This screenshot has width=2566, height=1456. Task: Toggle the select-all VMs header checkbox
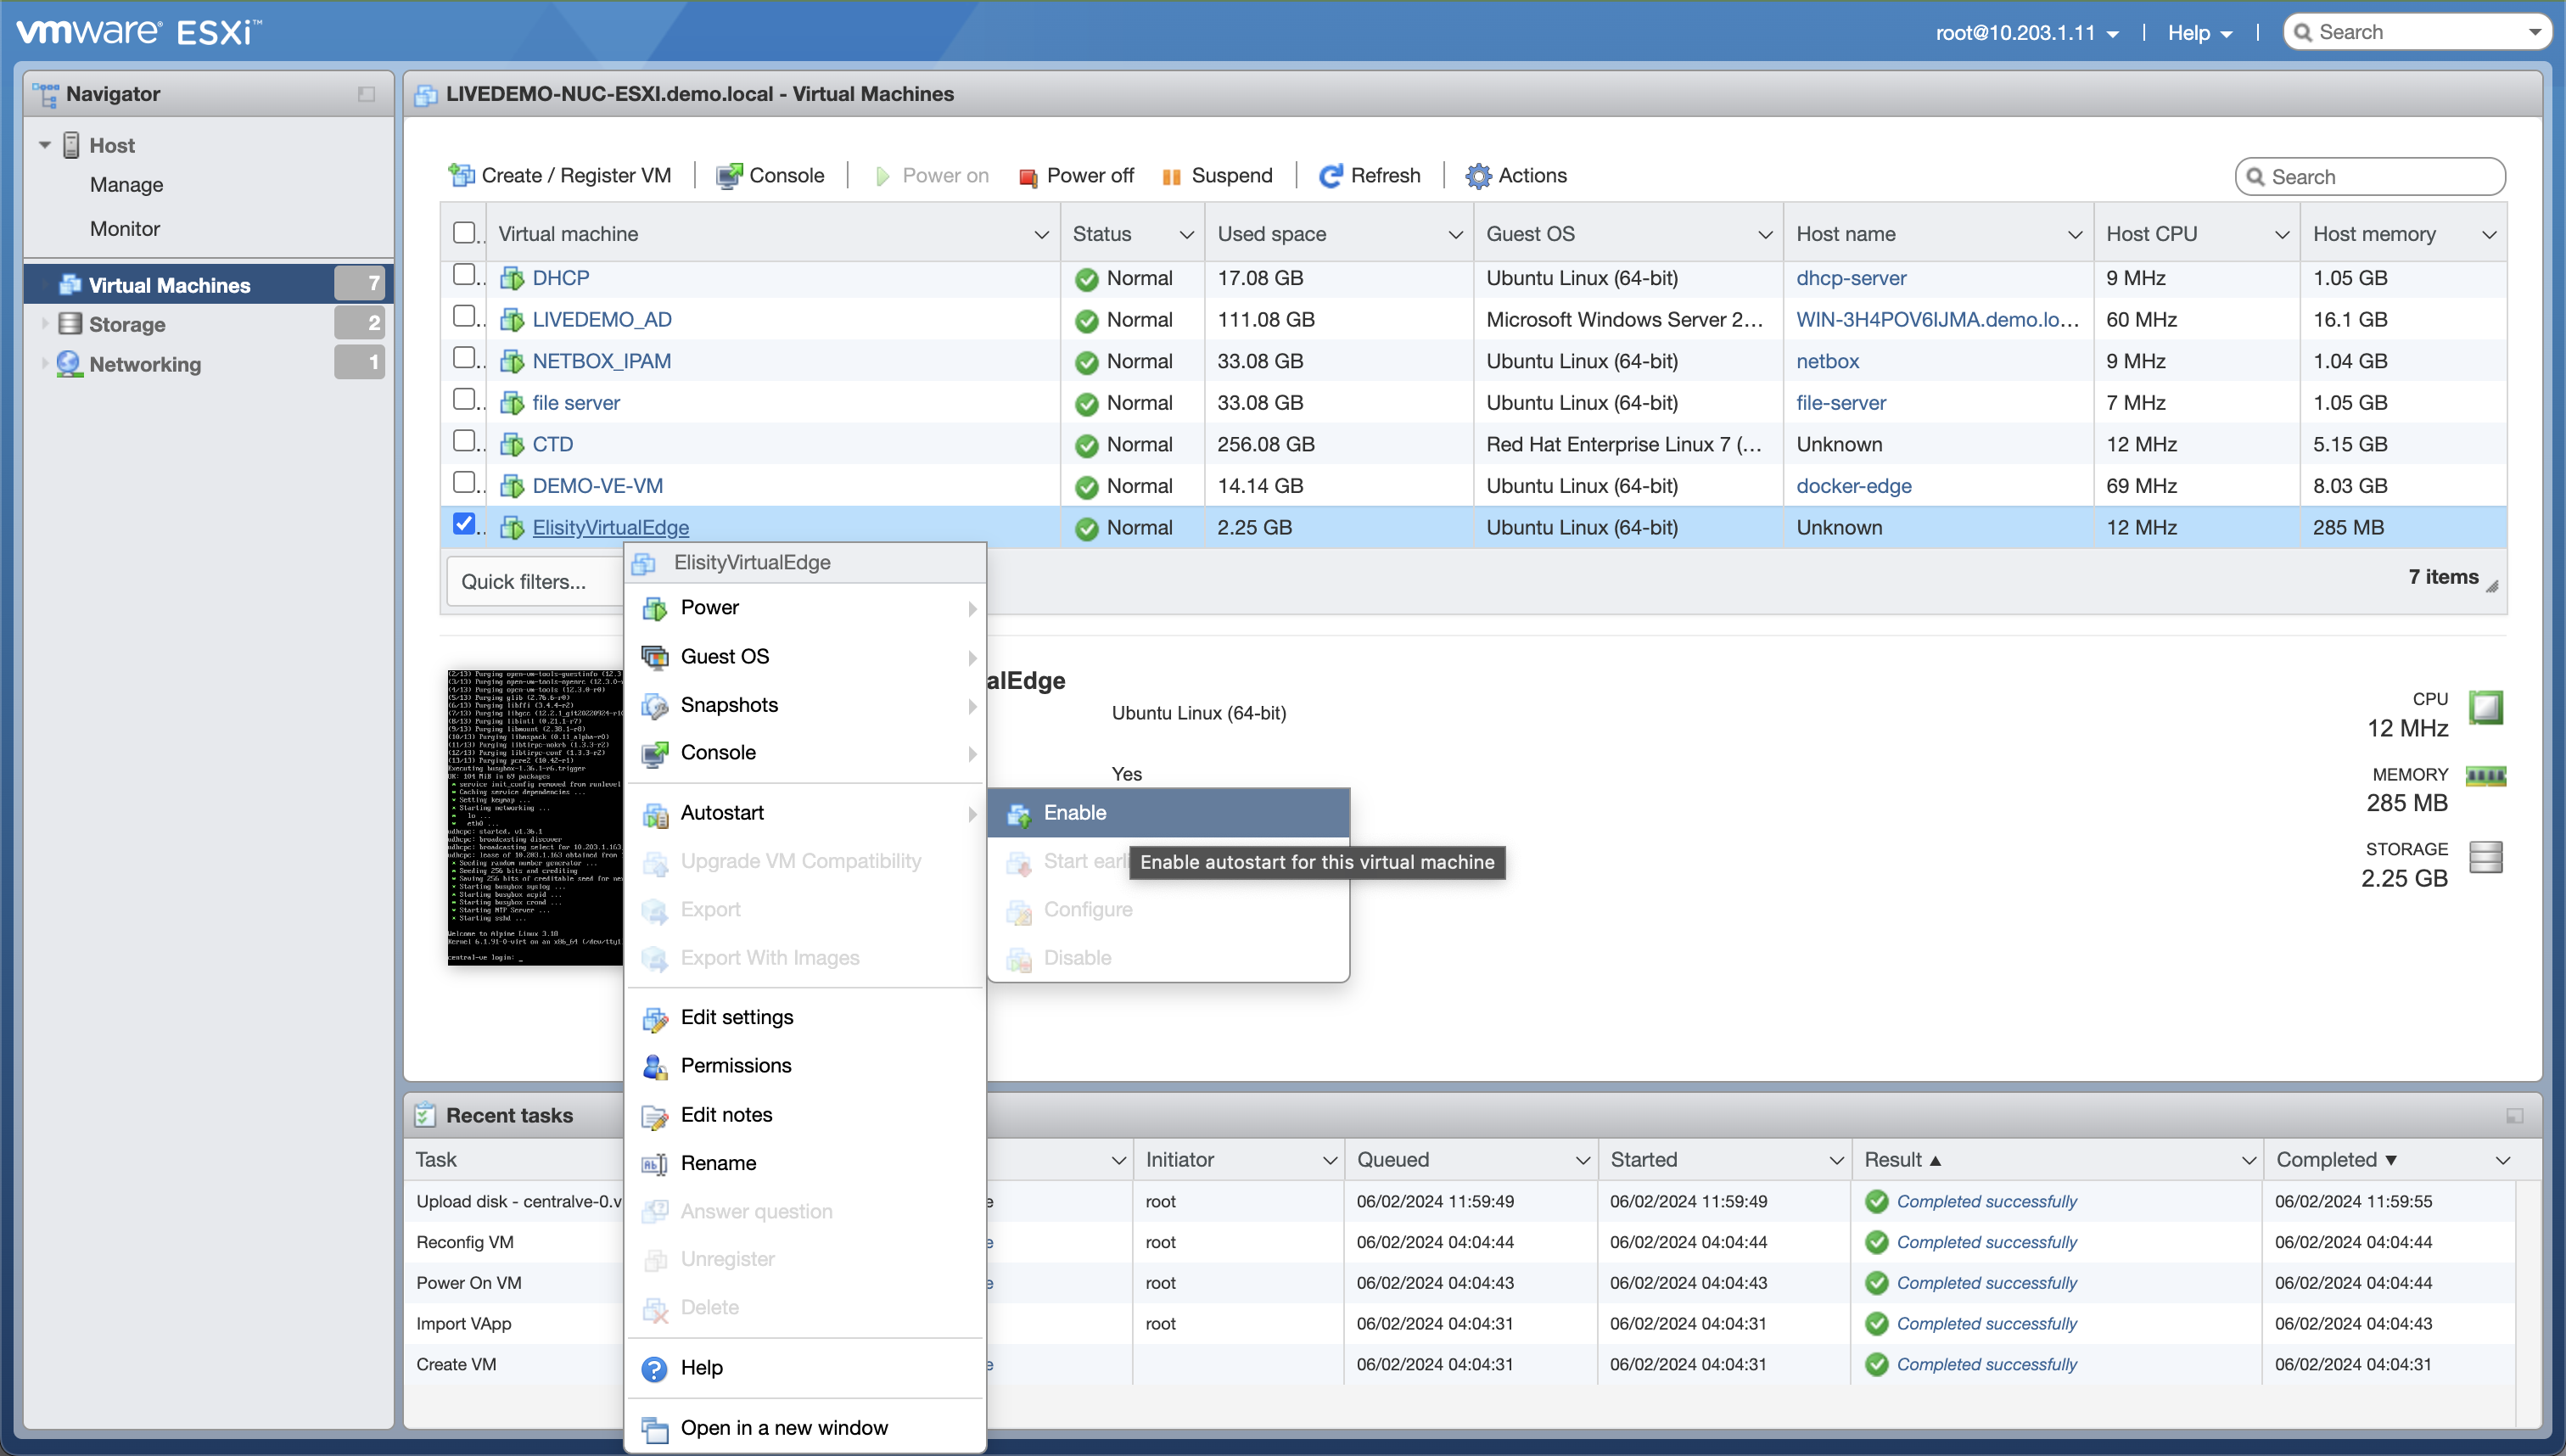(463, 233)
